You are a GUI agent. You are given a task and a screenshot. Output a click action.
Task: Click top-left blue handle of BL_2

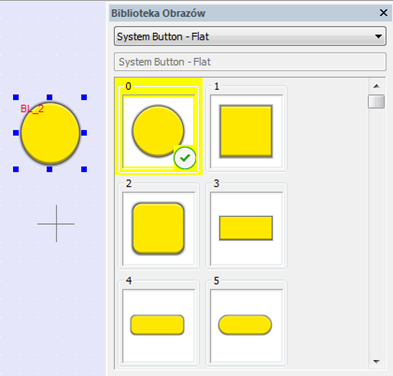[x=16, y=97]
